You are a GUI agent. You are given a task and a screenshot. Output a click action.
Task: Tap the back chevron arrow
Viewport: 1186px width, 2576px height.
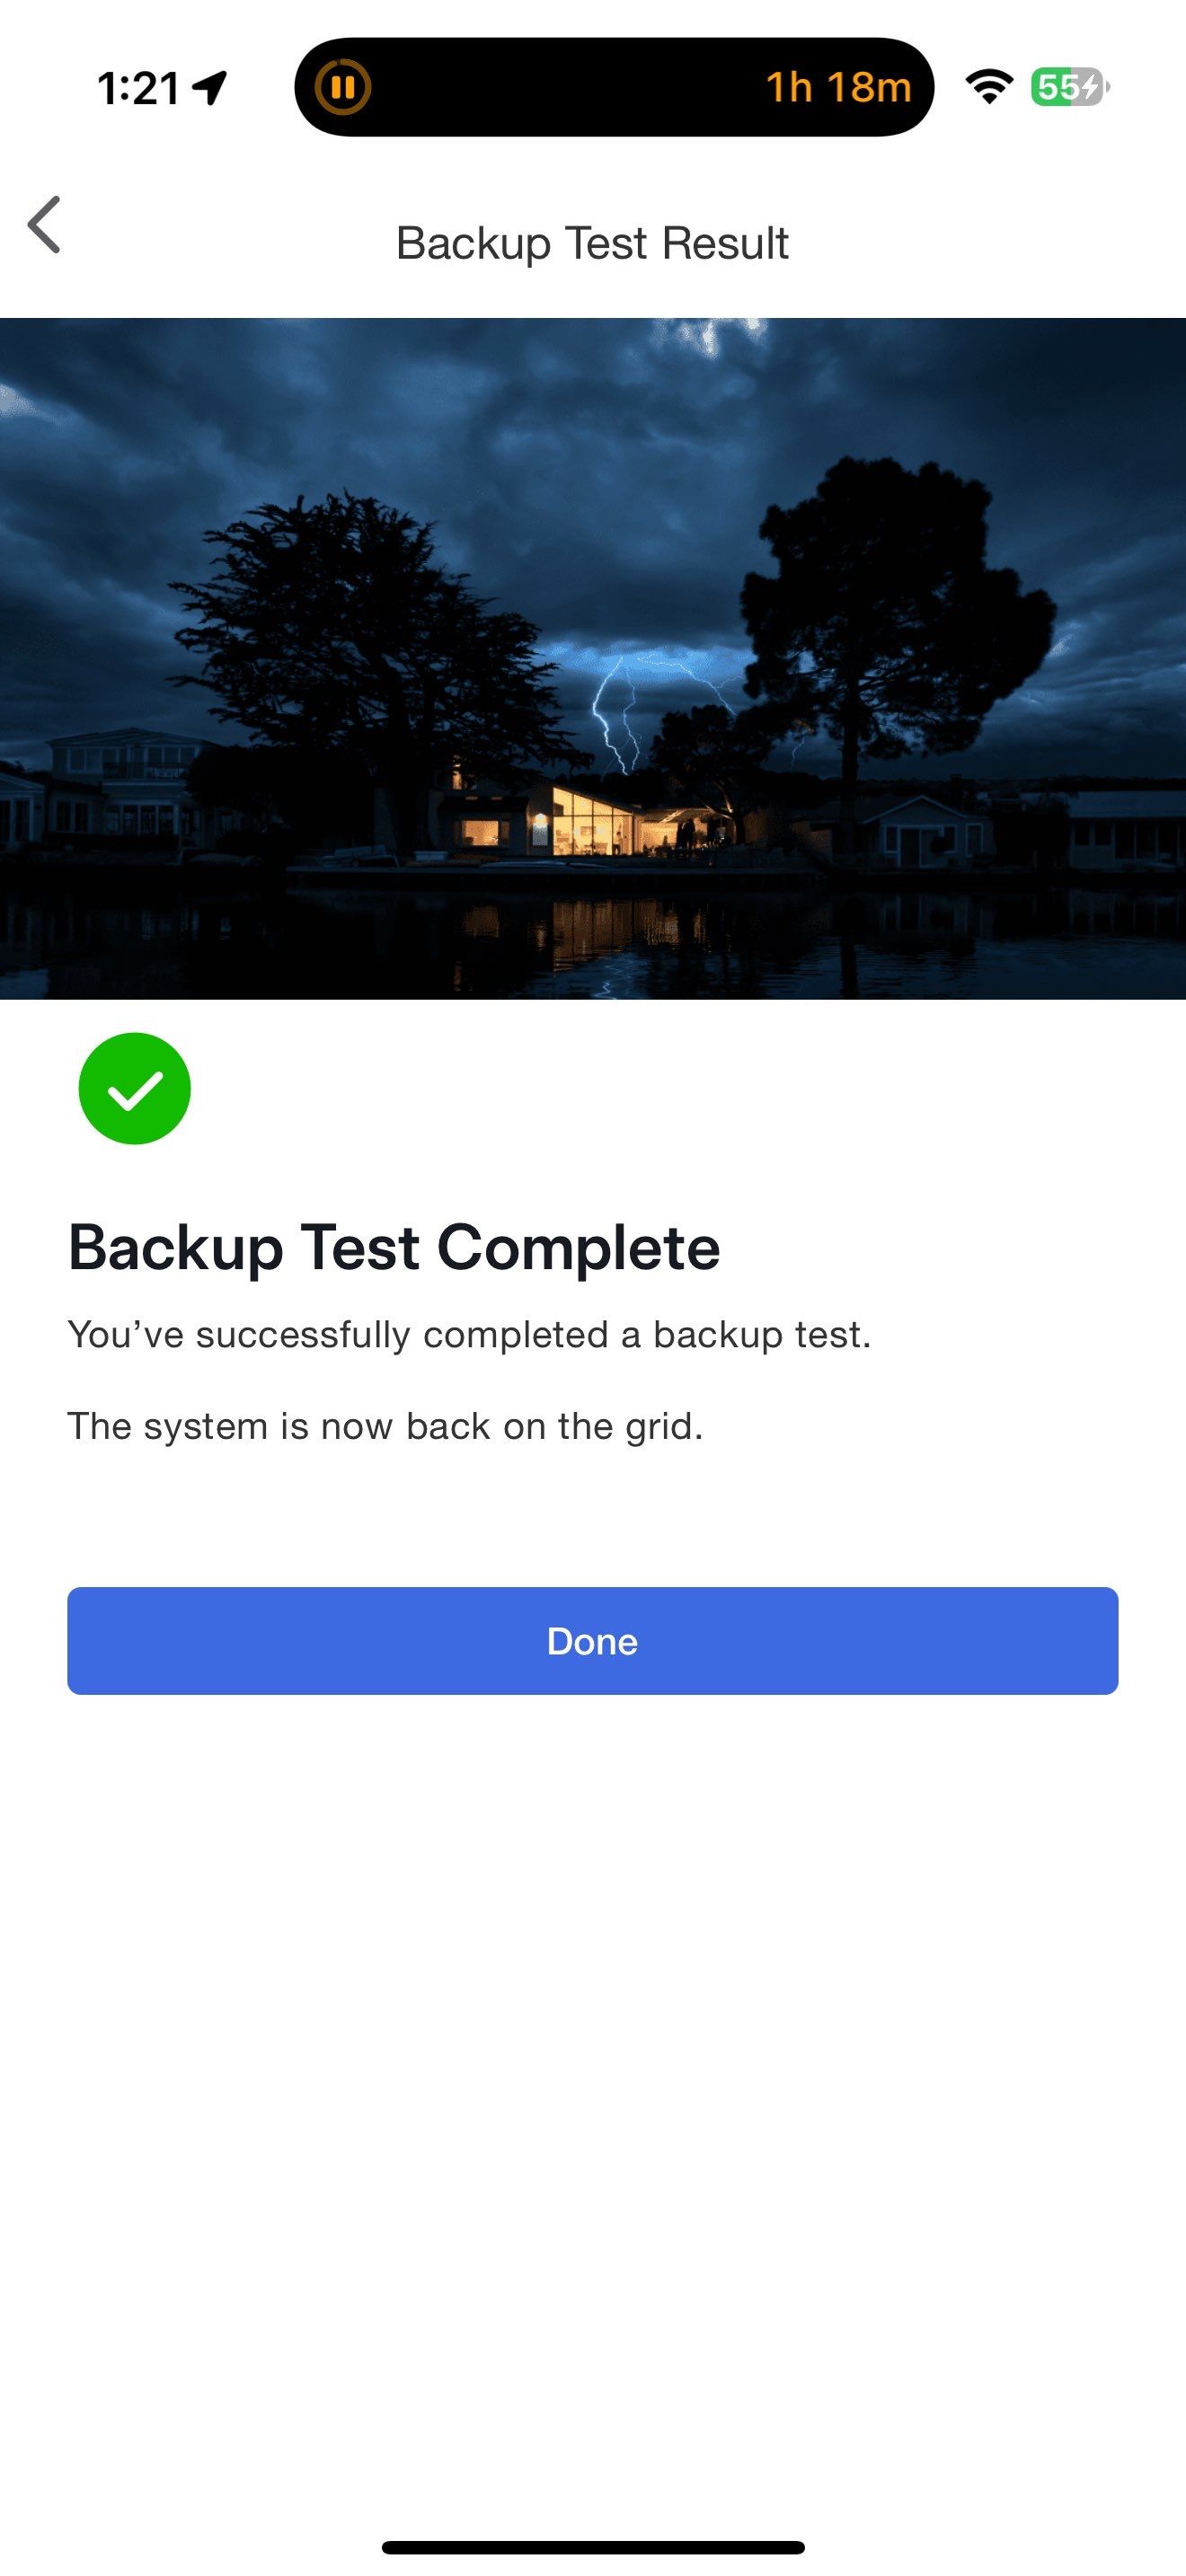coord(45,225)
